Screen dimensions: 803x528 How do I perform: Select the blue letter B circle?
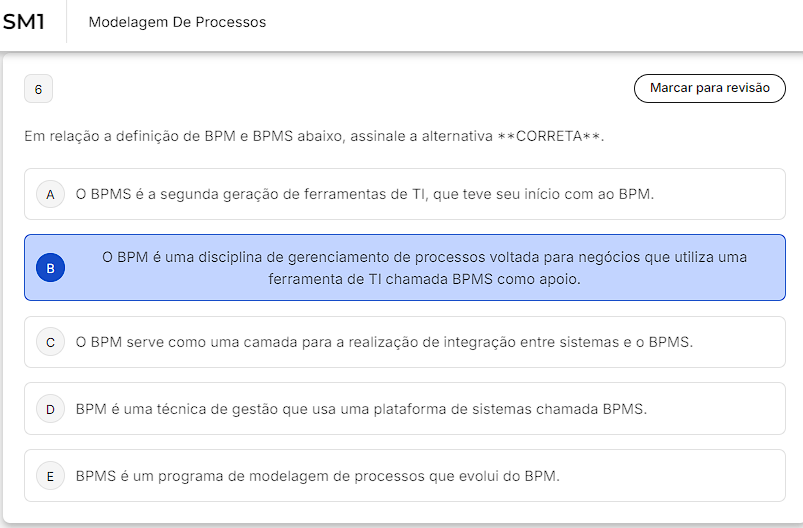(50, 268)
